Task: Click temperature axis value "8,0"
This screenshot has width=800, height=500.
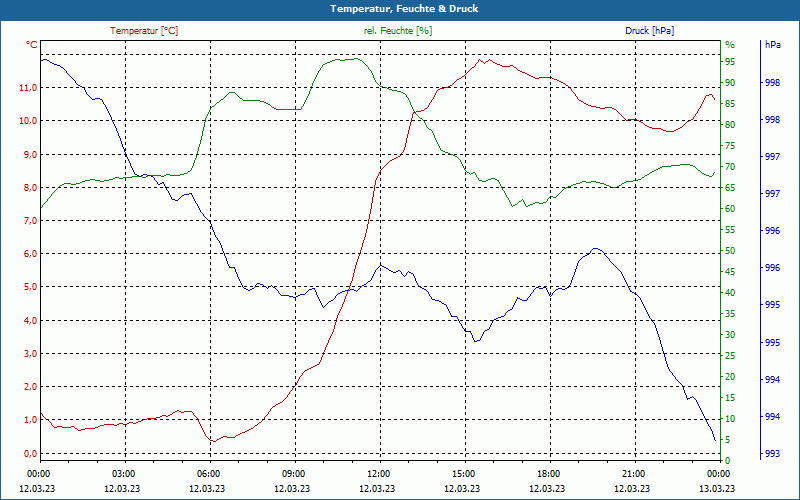Action: point(30,188)
